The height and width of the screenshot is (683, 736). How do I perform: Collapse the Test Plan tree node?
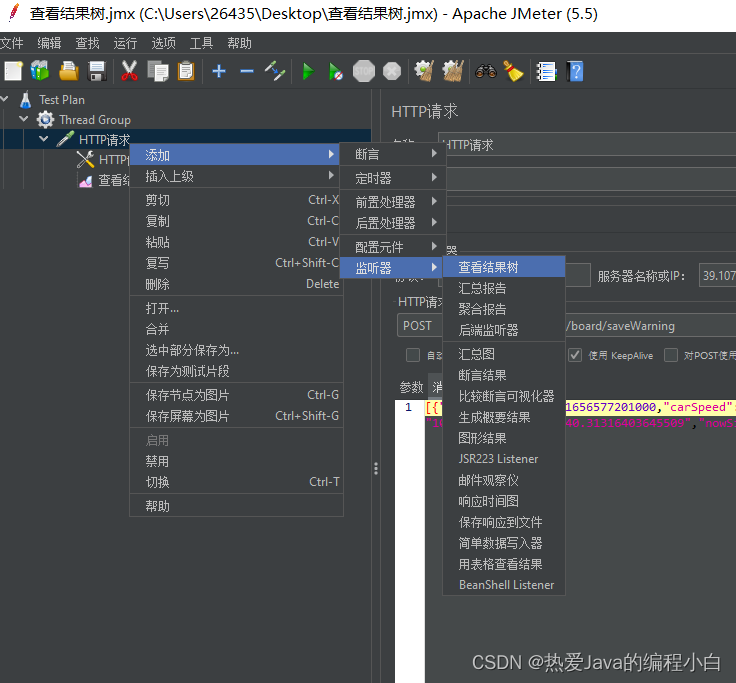[6, 99]
